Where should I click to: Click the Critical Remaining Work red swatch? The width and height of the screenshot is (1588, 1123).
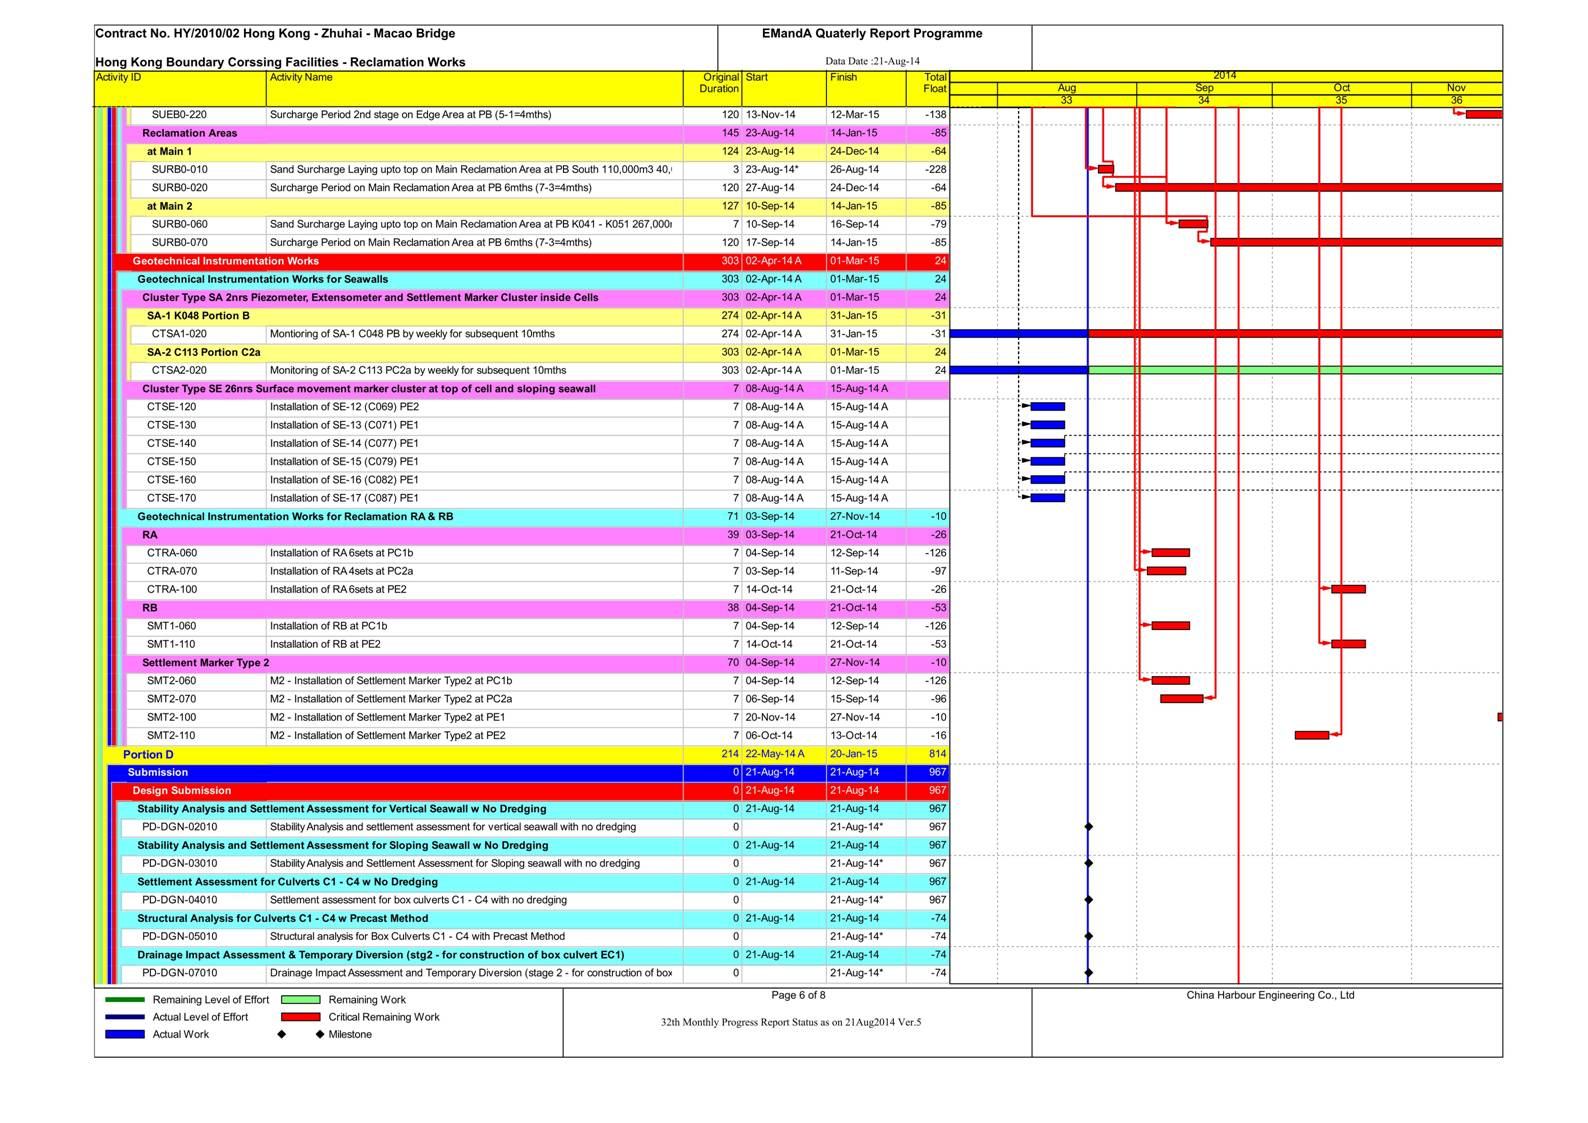pos(300,1017)
